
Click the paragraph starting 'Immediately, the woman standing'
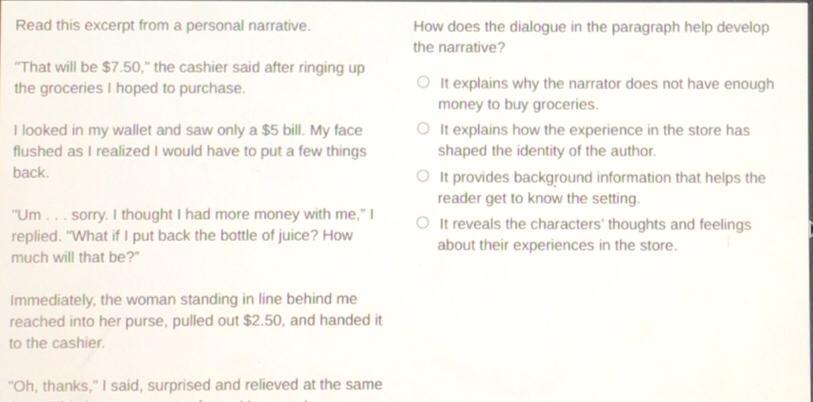tap(196, 321)
